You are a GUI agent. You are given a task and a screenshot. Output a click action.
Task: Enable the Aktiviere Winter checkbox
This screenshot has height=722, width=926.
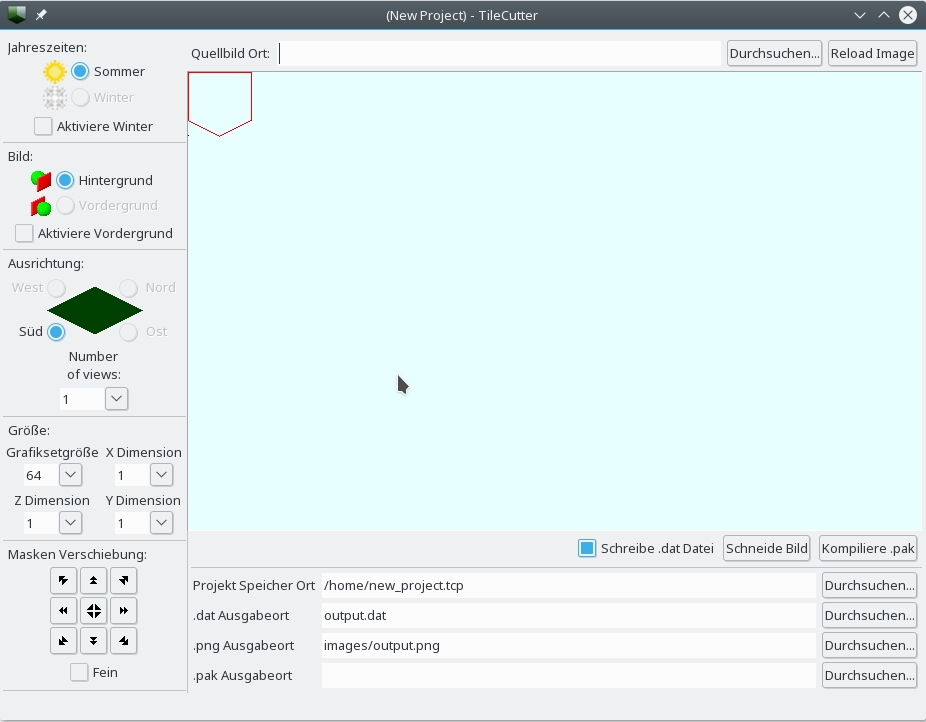[44, 126]
